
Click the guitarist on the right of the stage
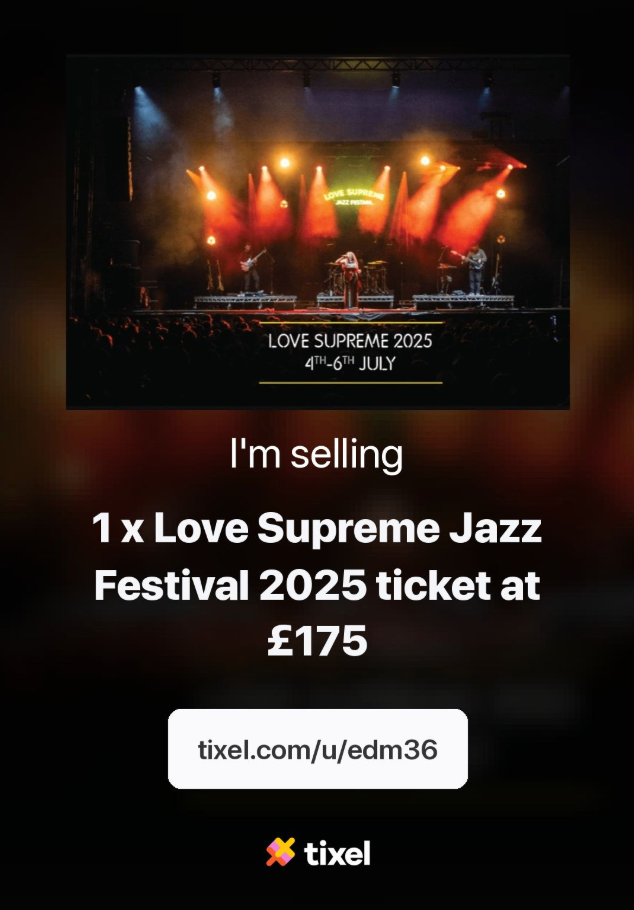pyautogui.click(x=474, y=269)
